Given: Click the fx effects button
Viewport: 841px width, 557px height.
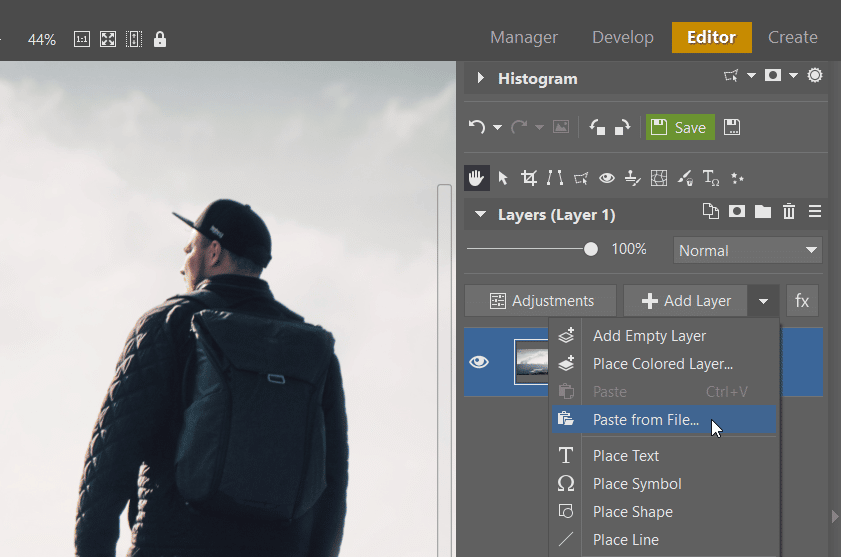Looking at the screenshot, I should [x=802, y=301].
